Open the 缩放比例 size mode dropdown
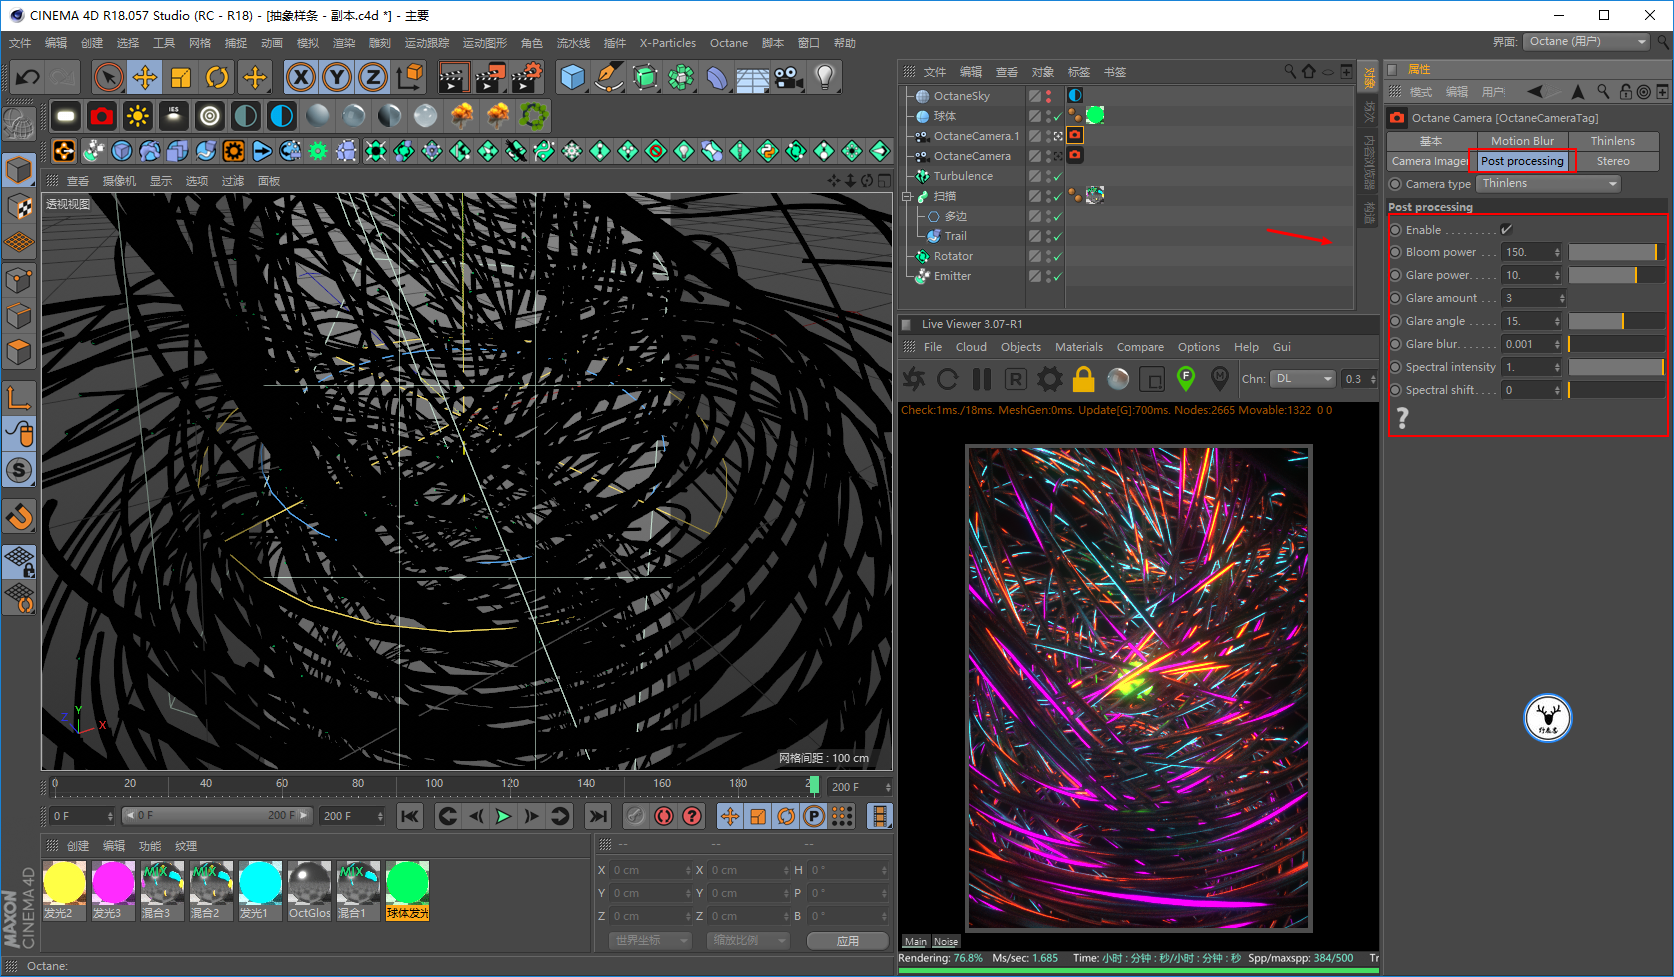 [x=748, y=941]
